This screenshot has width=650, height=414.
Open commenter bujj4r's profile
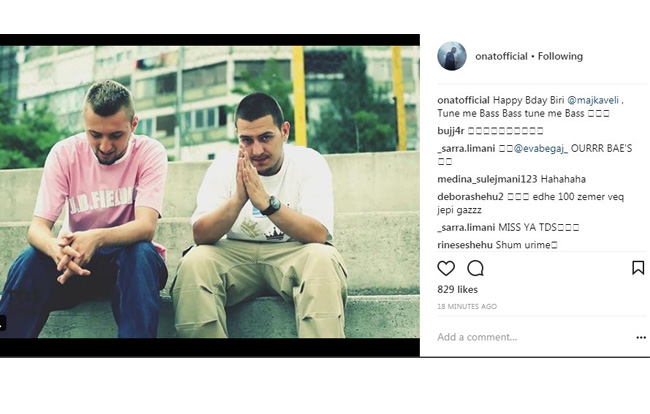click(x=451, y=131)
